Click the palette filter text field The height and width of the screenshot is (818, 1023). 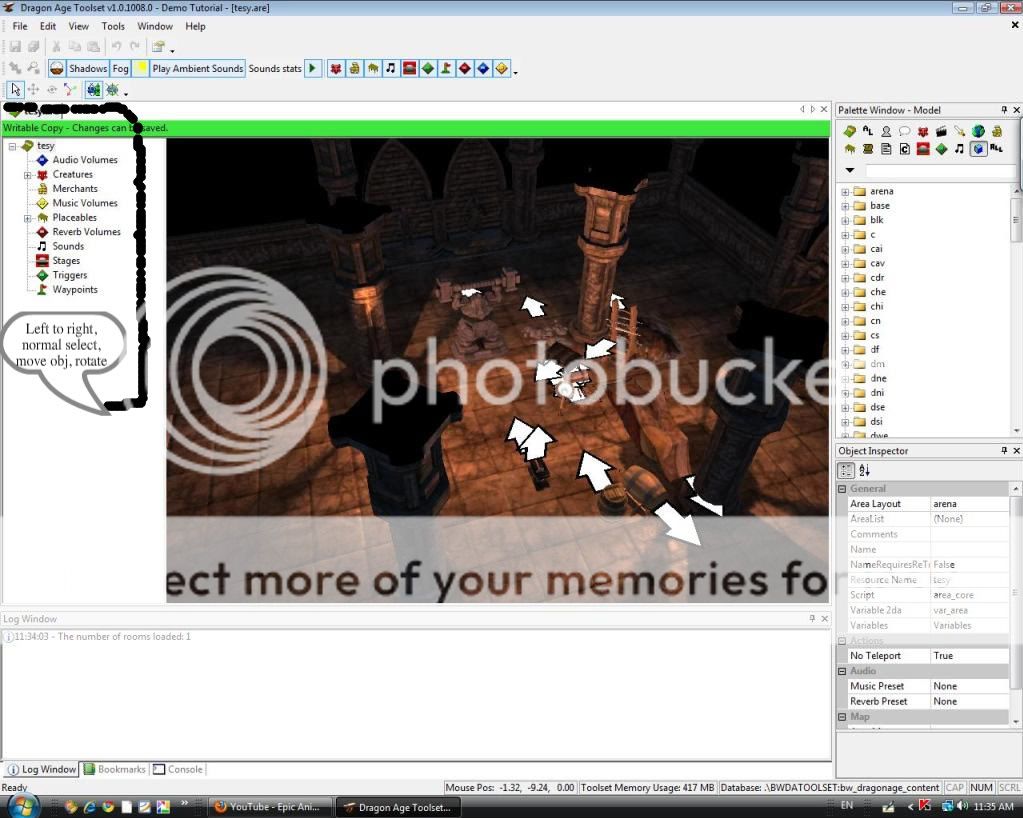pos(938,171)
